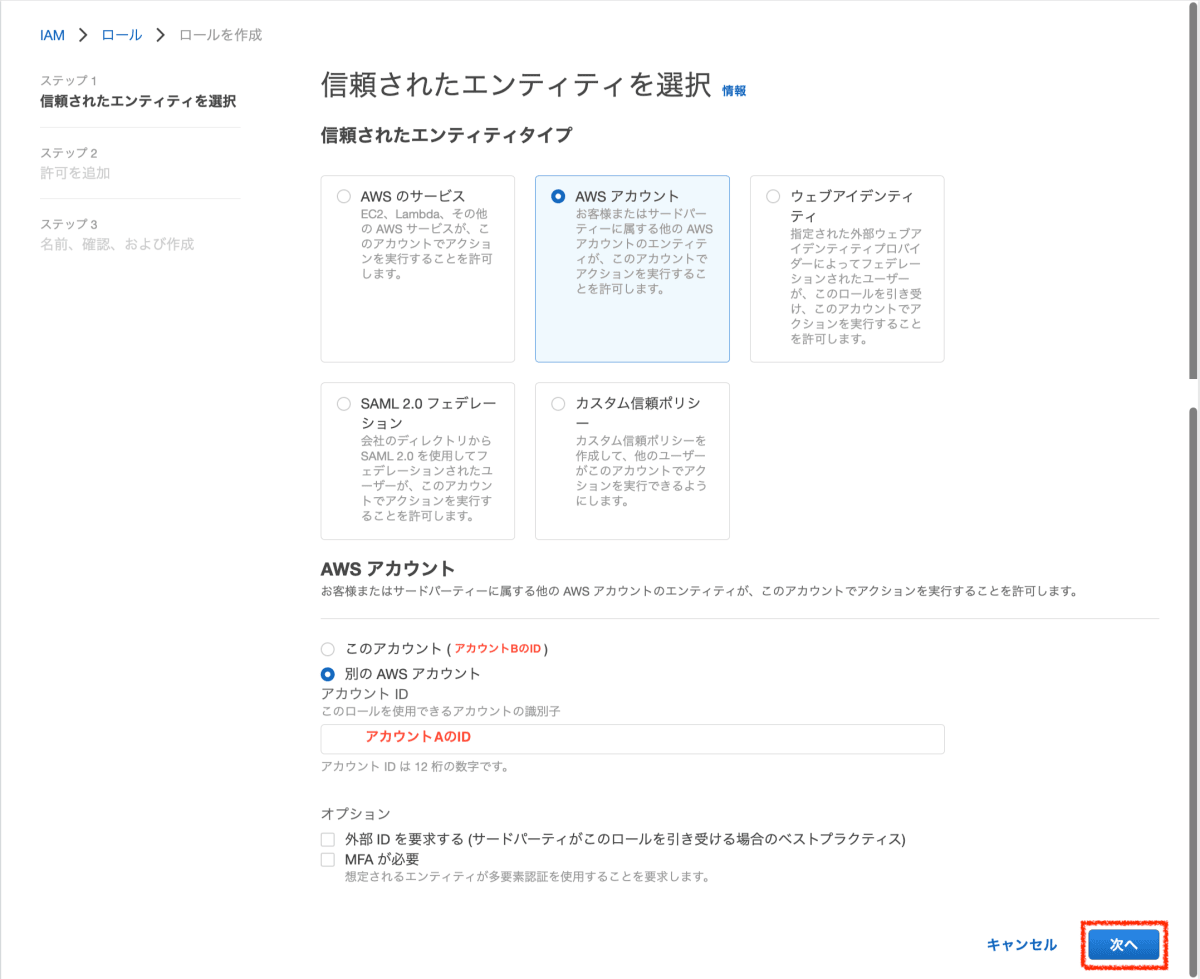Click the 情報 link next to heading

[x=735, y=90]
